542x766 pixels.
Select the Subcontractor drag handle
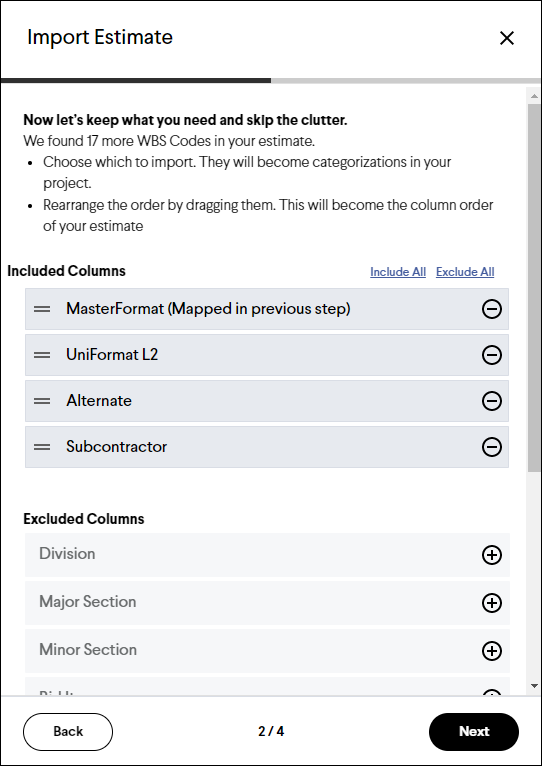42,447
